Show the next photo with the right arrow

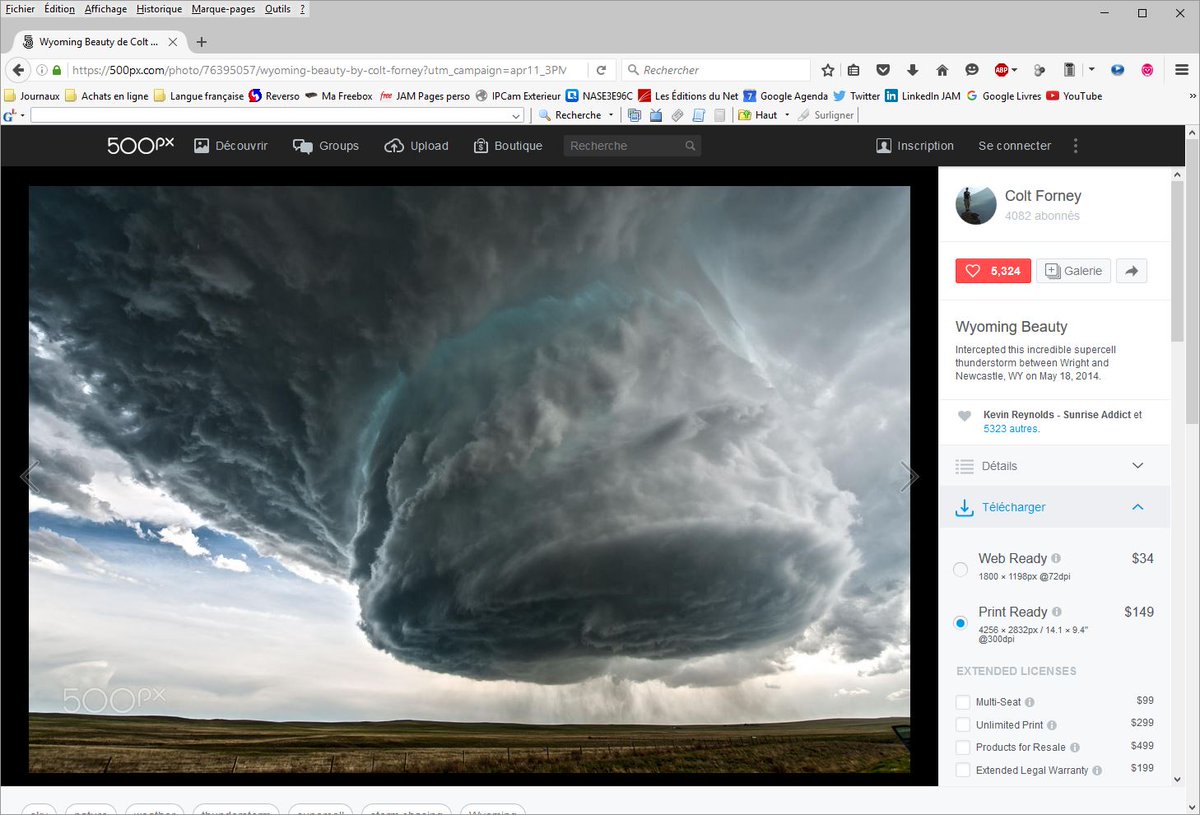click(x=908, y=476)
